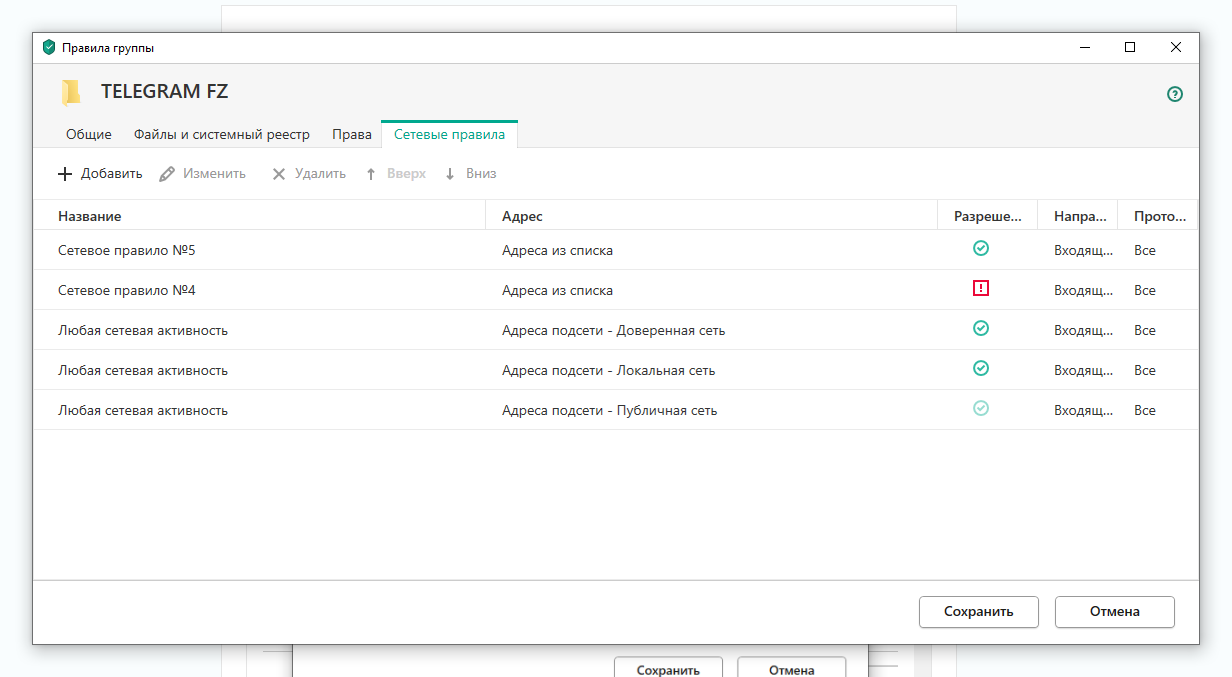Image resolution: width=1232 pixels, height=677 pixels.
Task: Select Любая сетевая активность for Публичная сеть
Action: tap(143, 410)
